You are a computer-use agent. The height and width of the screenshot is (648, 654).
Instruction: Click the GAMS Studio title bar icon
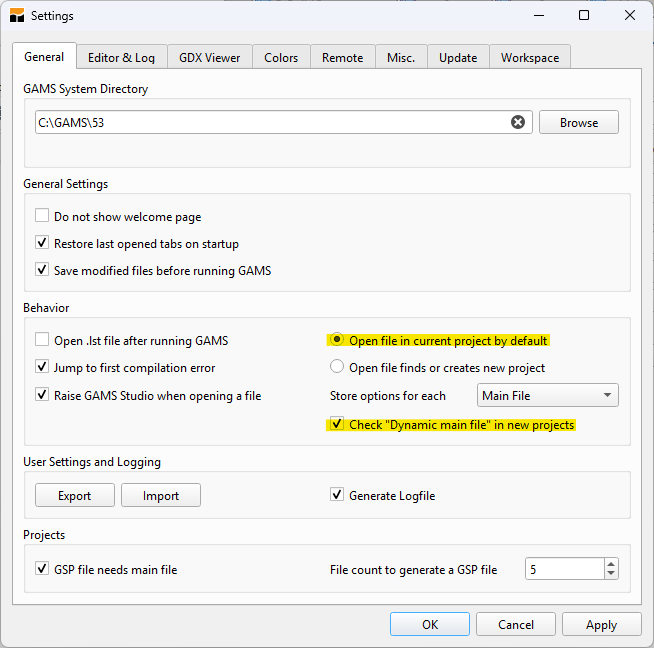coord(16,16)
